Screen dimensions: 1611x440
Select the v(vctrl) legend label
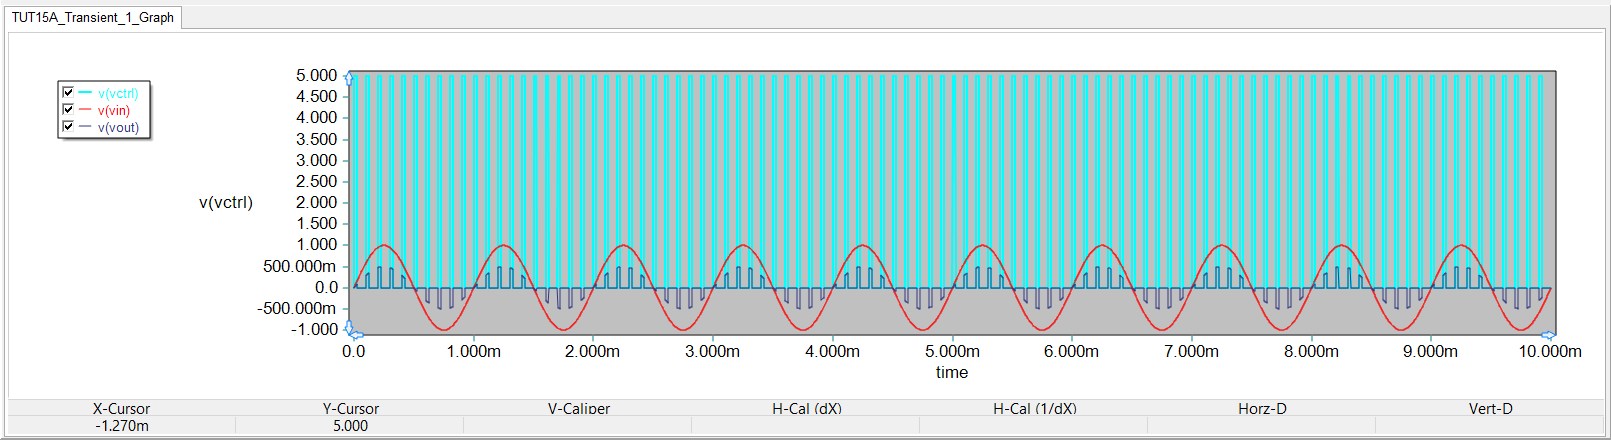118,93
